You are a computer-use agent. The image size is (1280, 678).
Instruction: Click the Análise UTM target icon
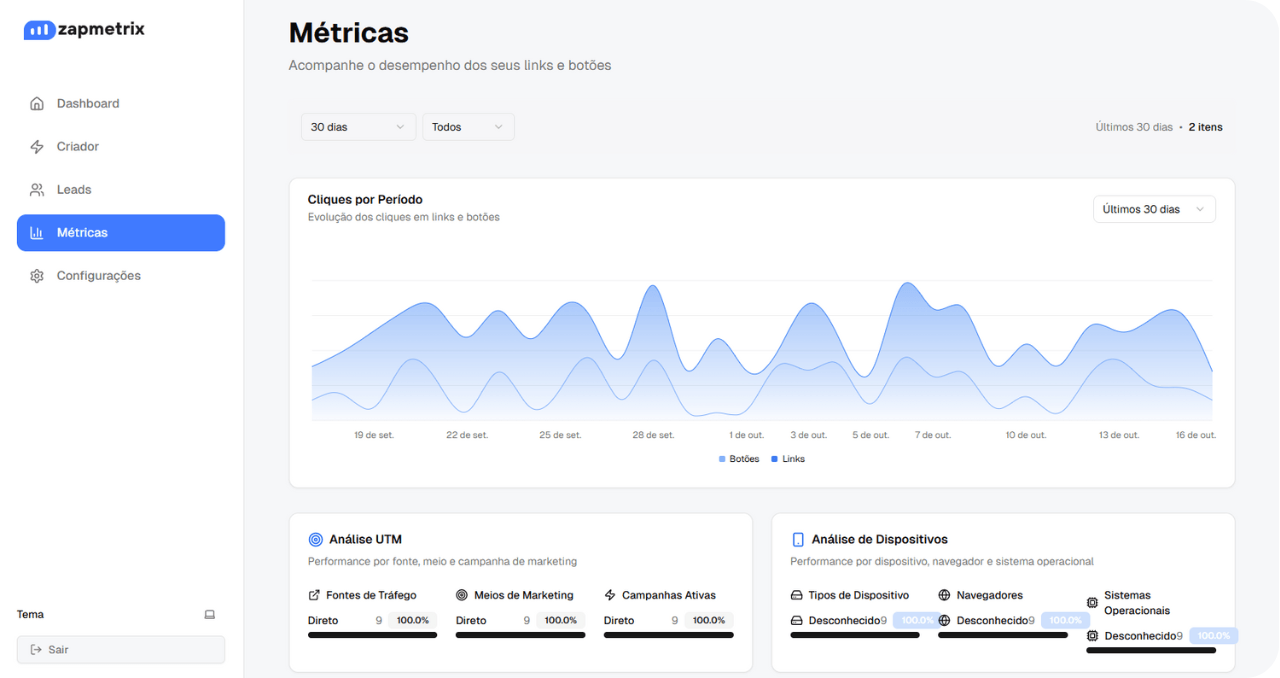316,540
